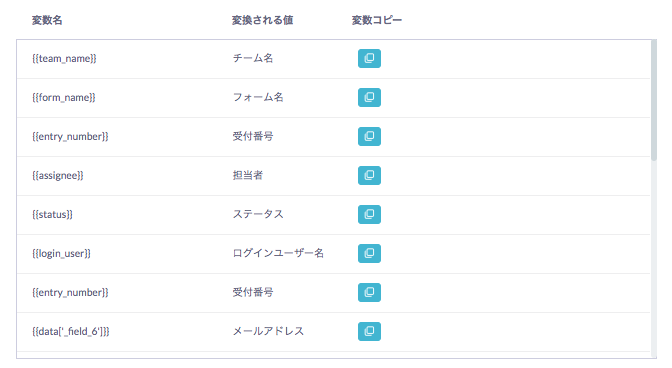Select the {{assignee}} variable text

pos(58,175)
